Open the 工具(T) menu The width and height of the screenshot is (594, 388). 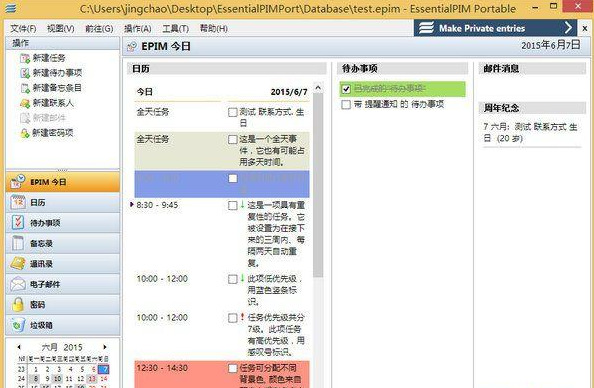175,29
